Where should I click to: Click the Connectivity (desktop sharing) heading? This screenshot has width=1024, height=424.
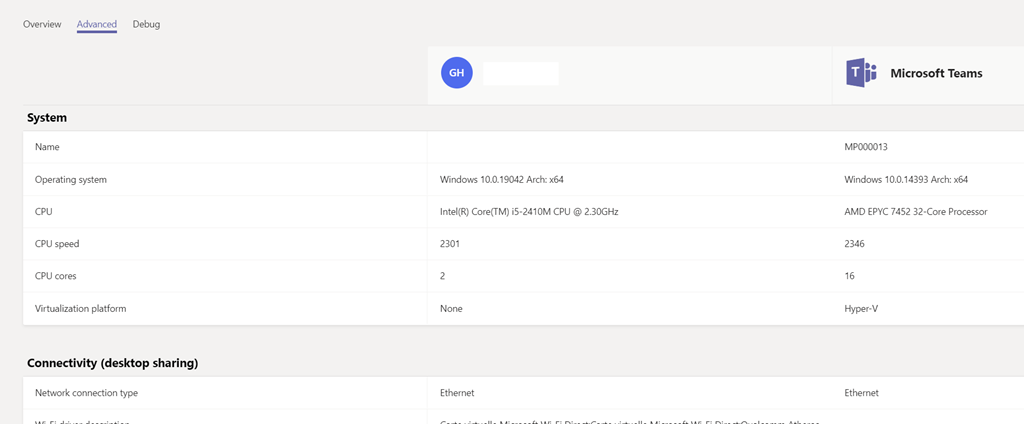[112, 363]
